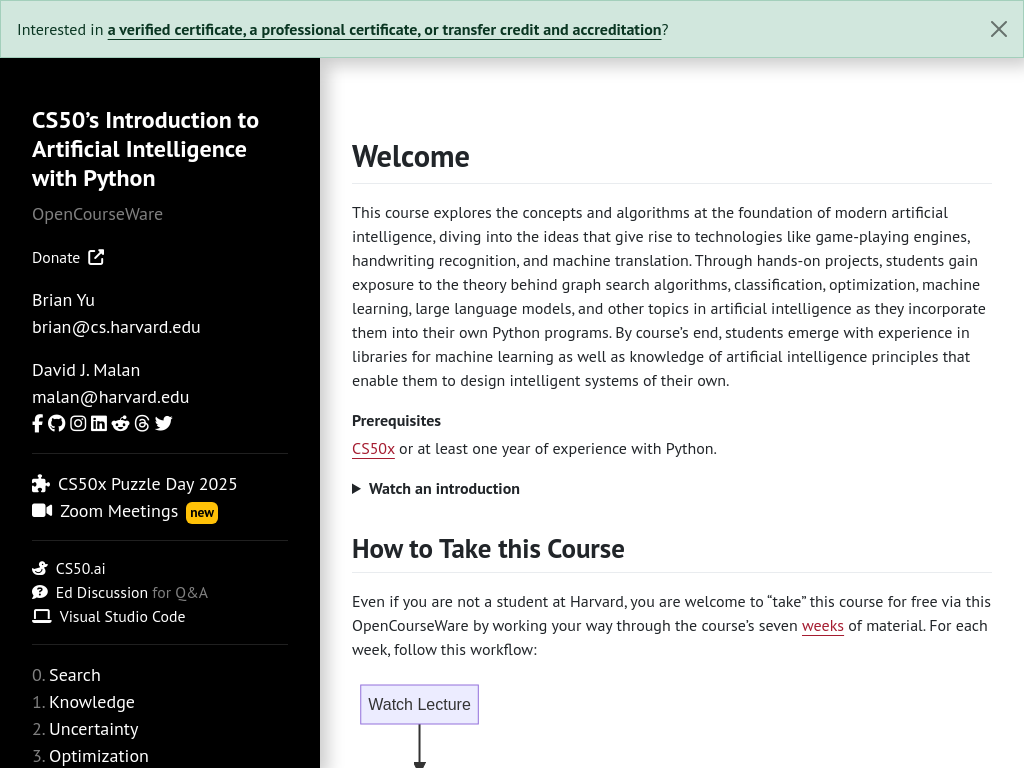The height and width of the screenshot is (768, 1024).
Task: Click the OpenCourseWare label
Action: tap(97, 214)
